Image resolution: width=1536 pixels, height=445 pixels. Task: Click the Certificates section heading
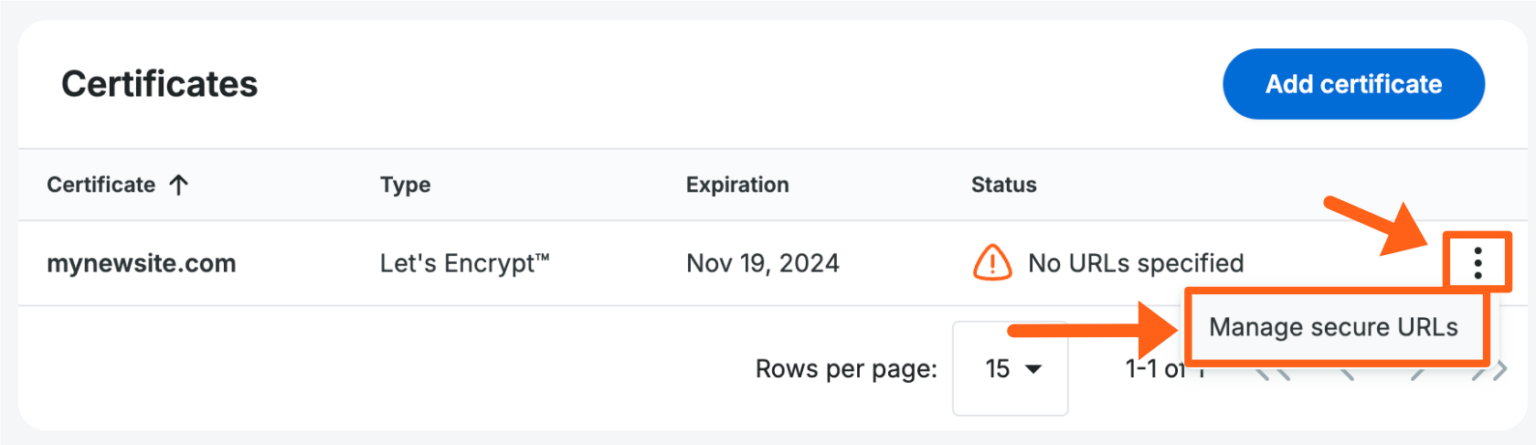point(160,84)
